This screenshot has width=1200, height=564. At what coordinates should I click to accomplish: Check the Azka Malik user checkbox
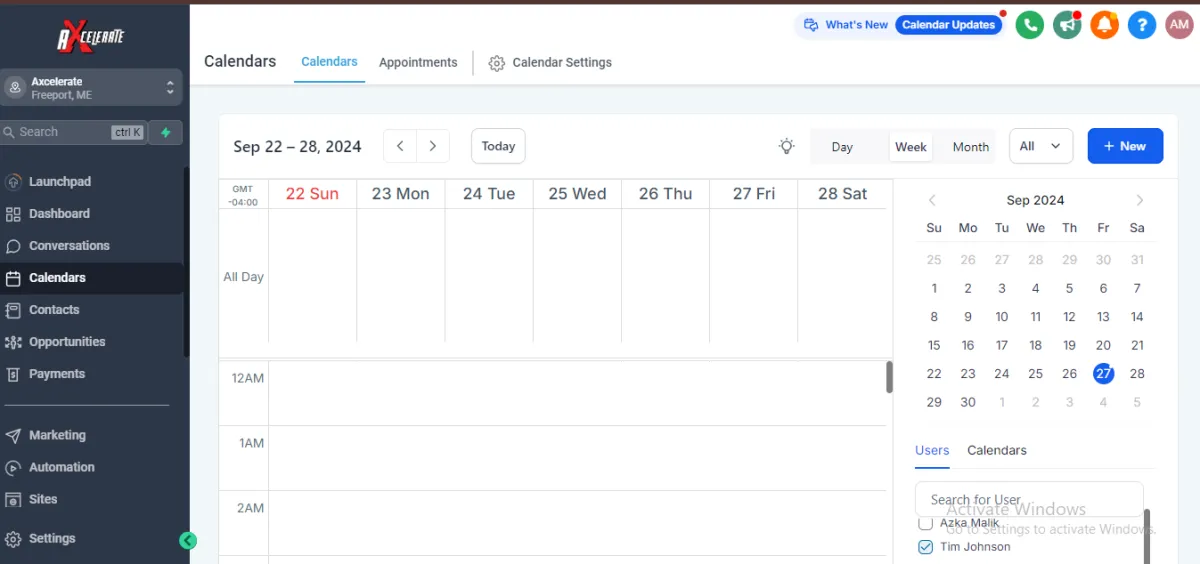click(x=925, y=523)
